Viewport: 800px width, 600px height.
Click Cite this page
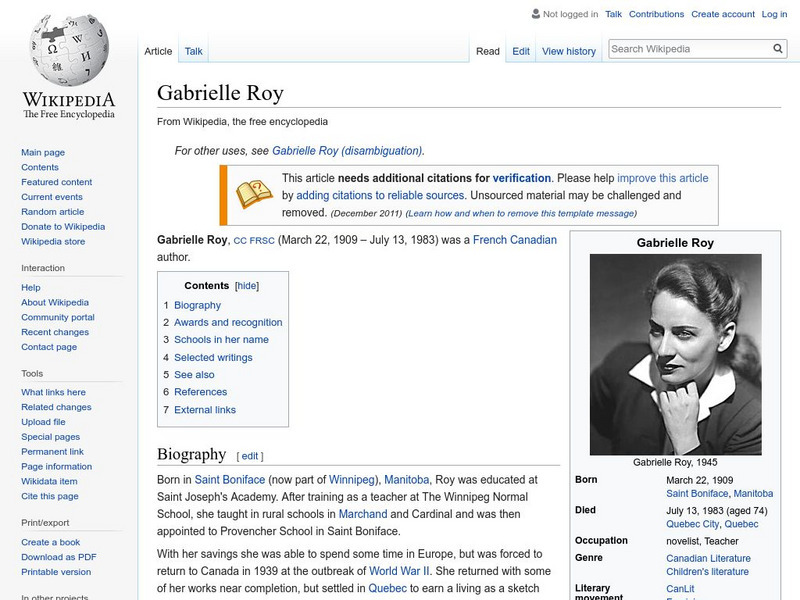50,495
